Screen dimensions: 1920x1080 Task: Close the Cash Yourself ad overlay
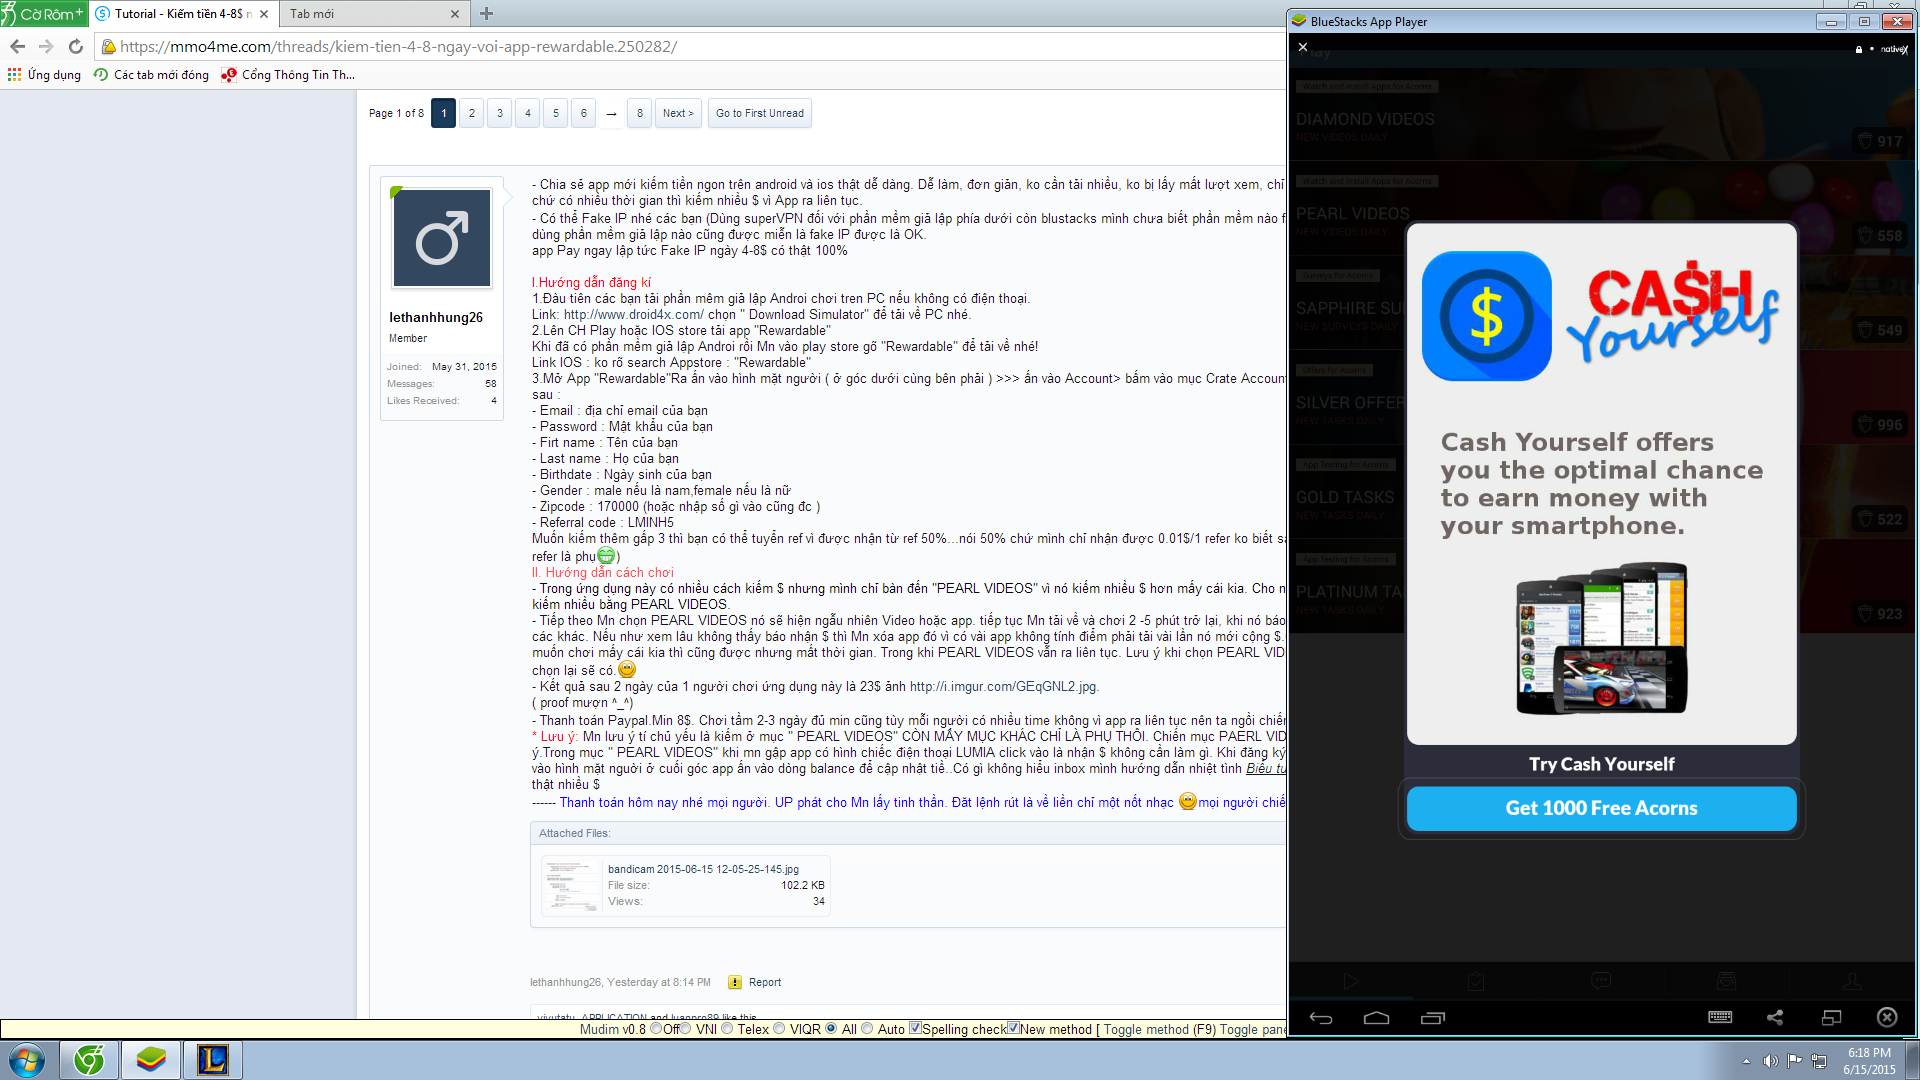1302,47
